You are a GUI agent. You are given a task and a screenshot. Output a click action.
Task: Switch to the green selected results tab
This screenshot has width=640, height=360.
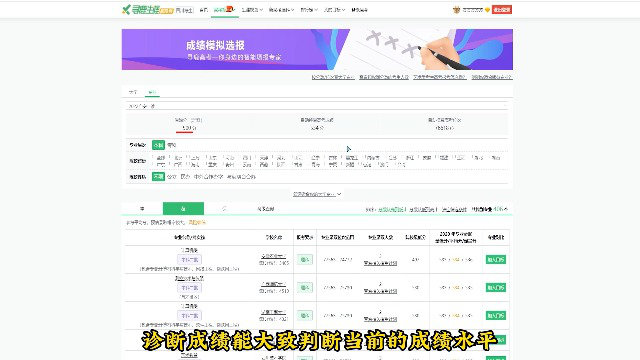pyautogui.click(x=183, y=209)
